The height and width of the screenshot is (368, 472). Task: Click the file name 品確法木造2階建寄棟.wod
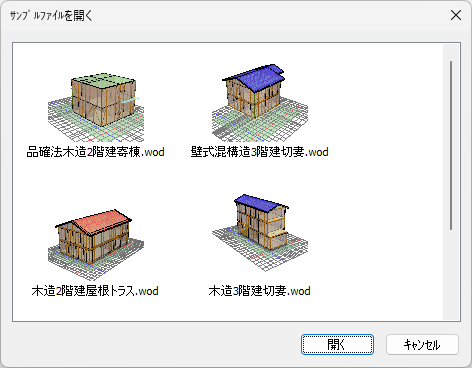pos(95,152)
